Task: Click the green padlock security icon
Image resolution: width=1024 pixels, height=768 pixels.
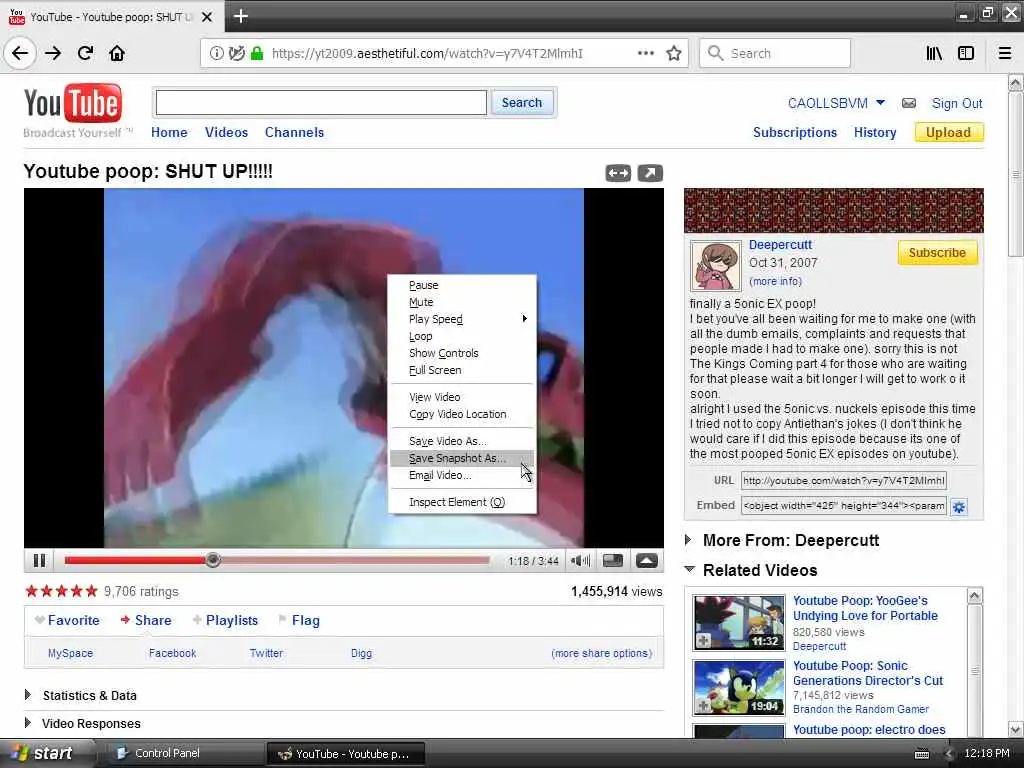Action: [x=257, y=54]
